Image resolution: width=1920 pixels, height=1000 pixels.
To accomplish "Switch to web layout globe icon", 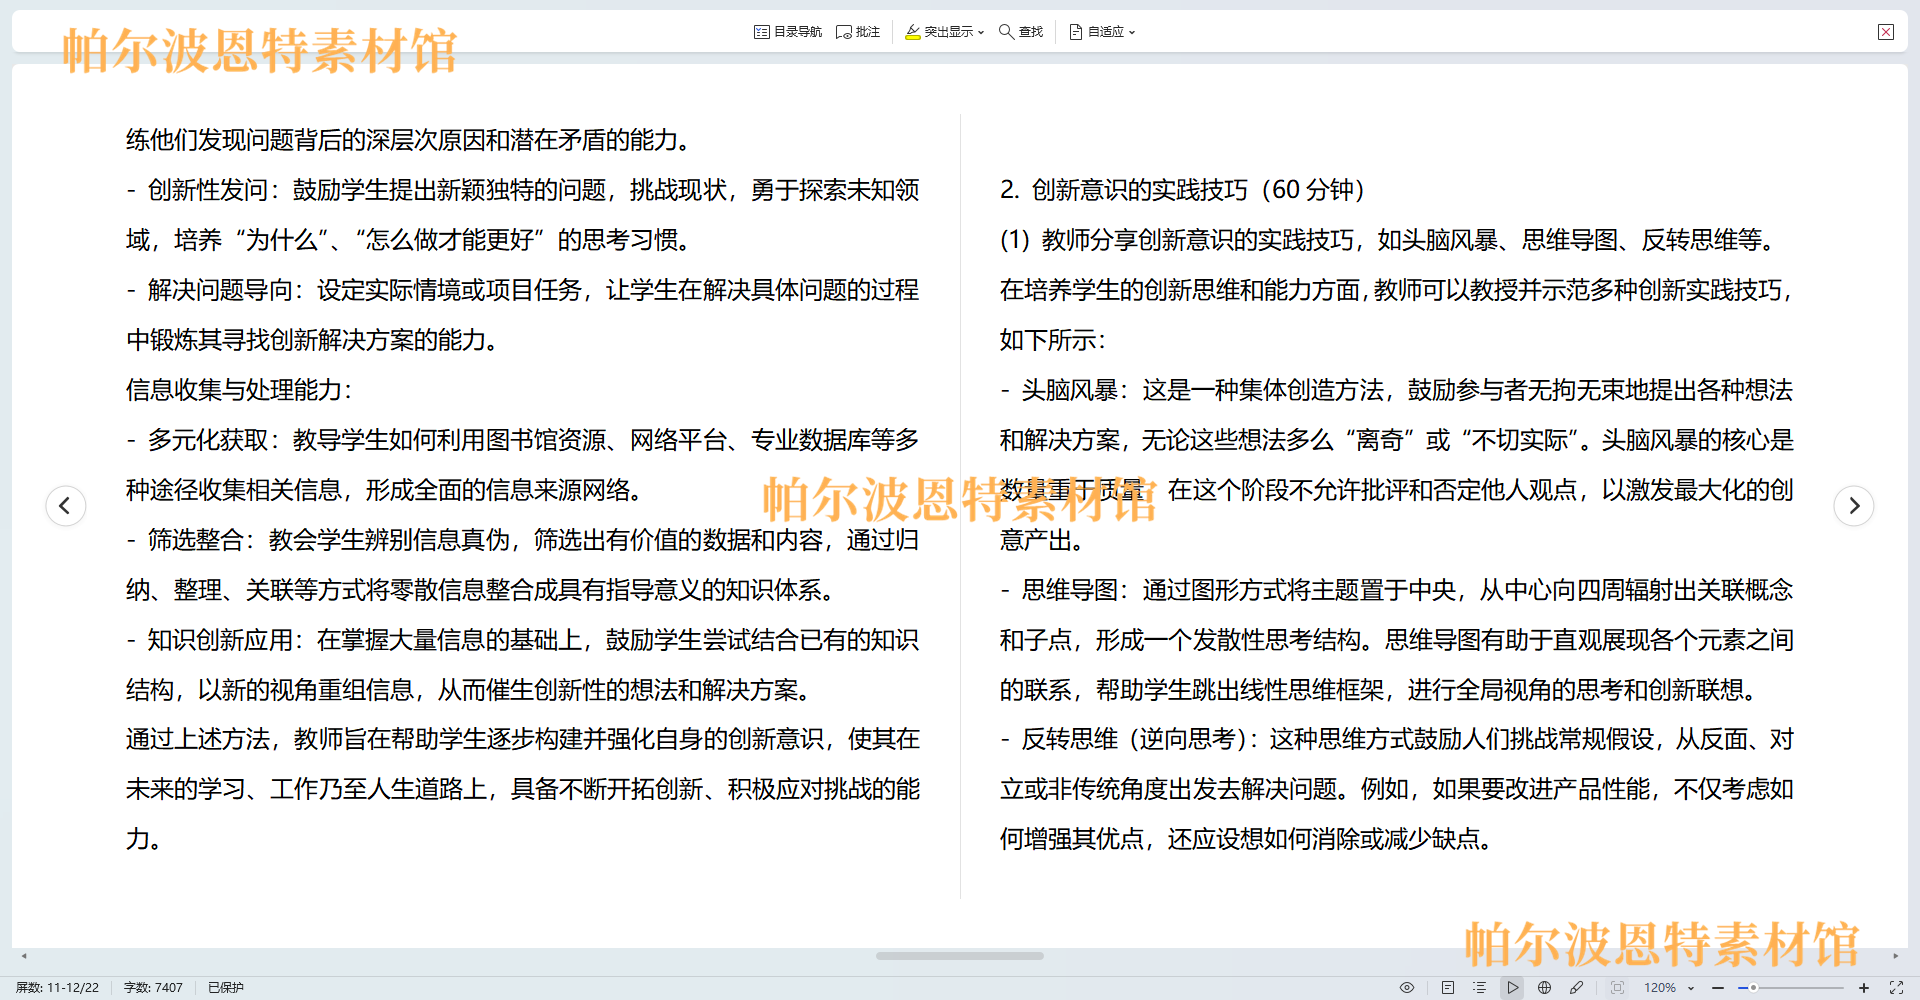I will click(x=1544, y=987).
